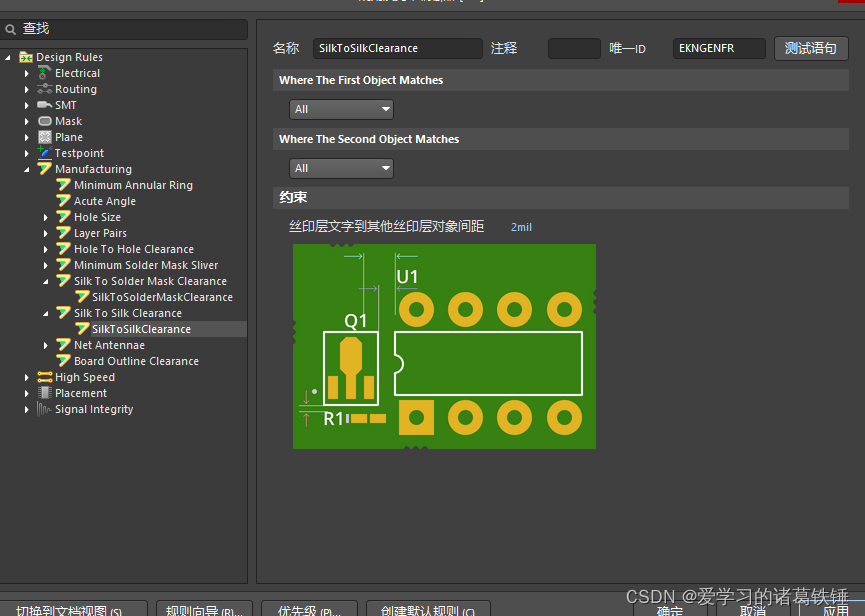Click the Mask category icon
This screenshot has width=865, height=616.
tap(45, 121)
